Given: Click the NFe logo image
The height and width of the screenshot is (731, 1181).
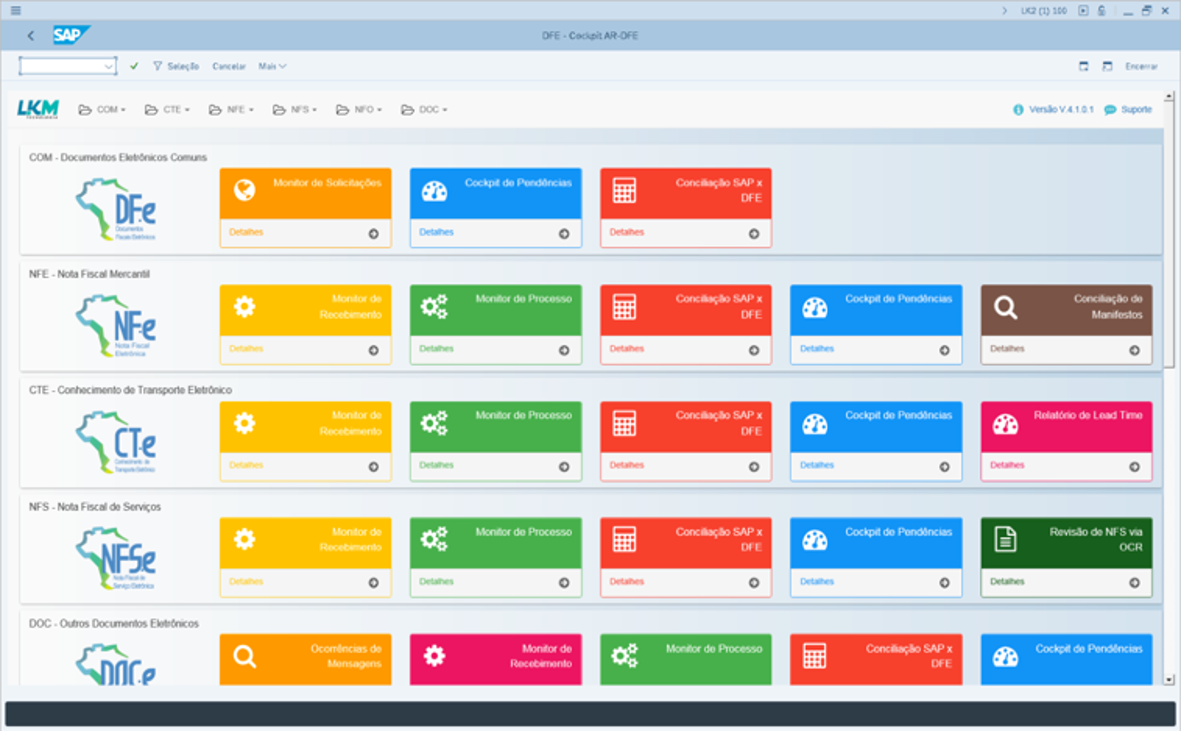Looking at the screenshot, I should [x=116, y=326].
